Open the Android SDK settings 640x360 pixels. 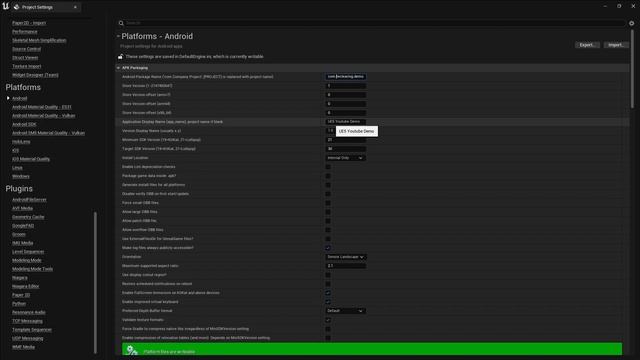pyautogui.click(x=24, y=124)
